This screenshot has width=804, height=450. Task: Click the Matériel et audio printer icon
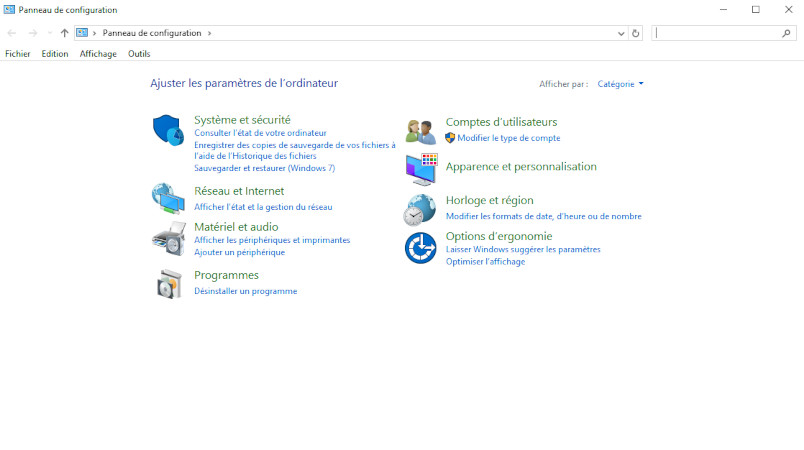coord(168,239)
